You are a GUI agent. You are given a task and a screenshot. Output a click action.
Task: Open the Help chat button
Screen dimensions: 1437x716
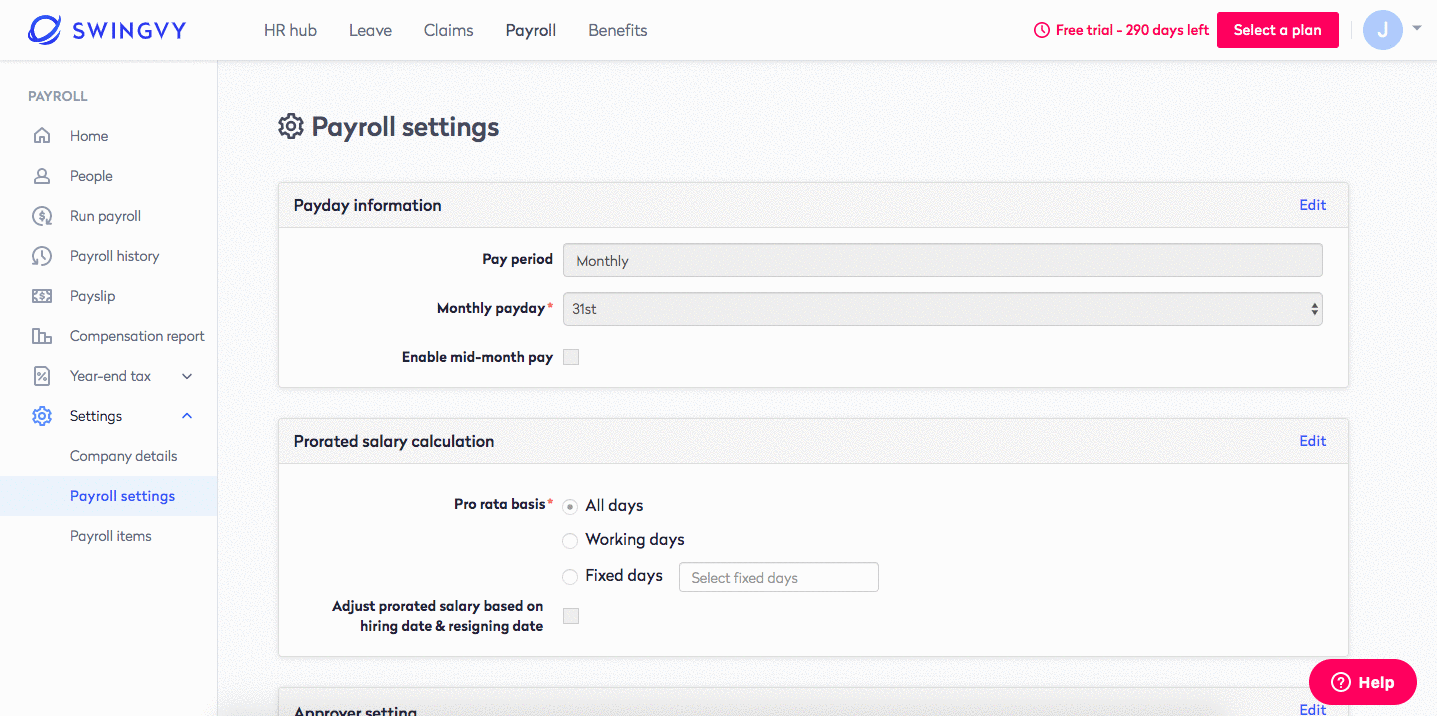point(1363,682)
